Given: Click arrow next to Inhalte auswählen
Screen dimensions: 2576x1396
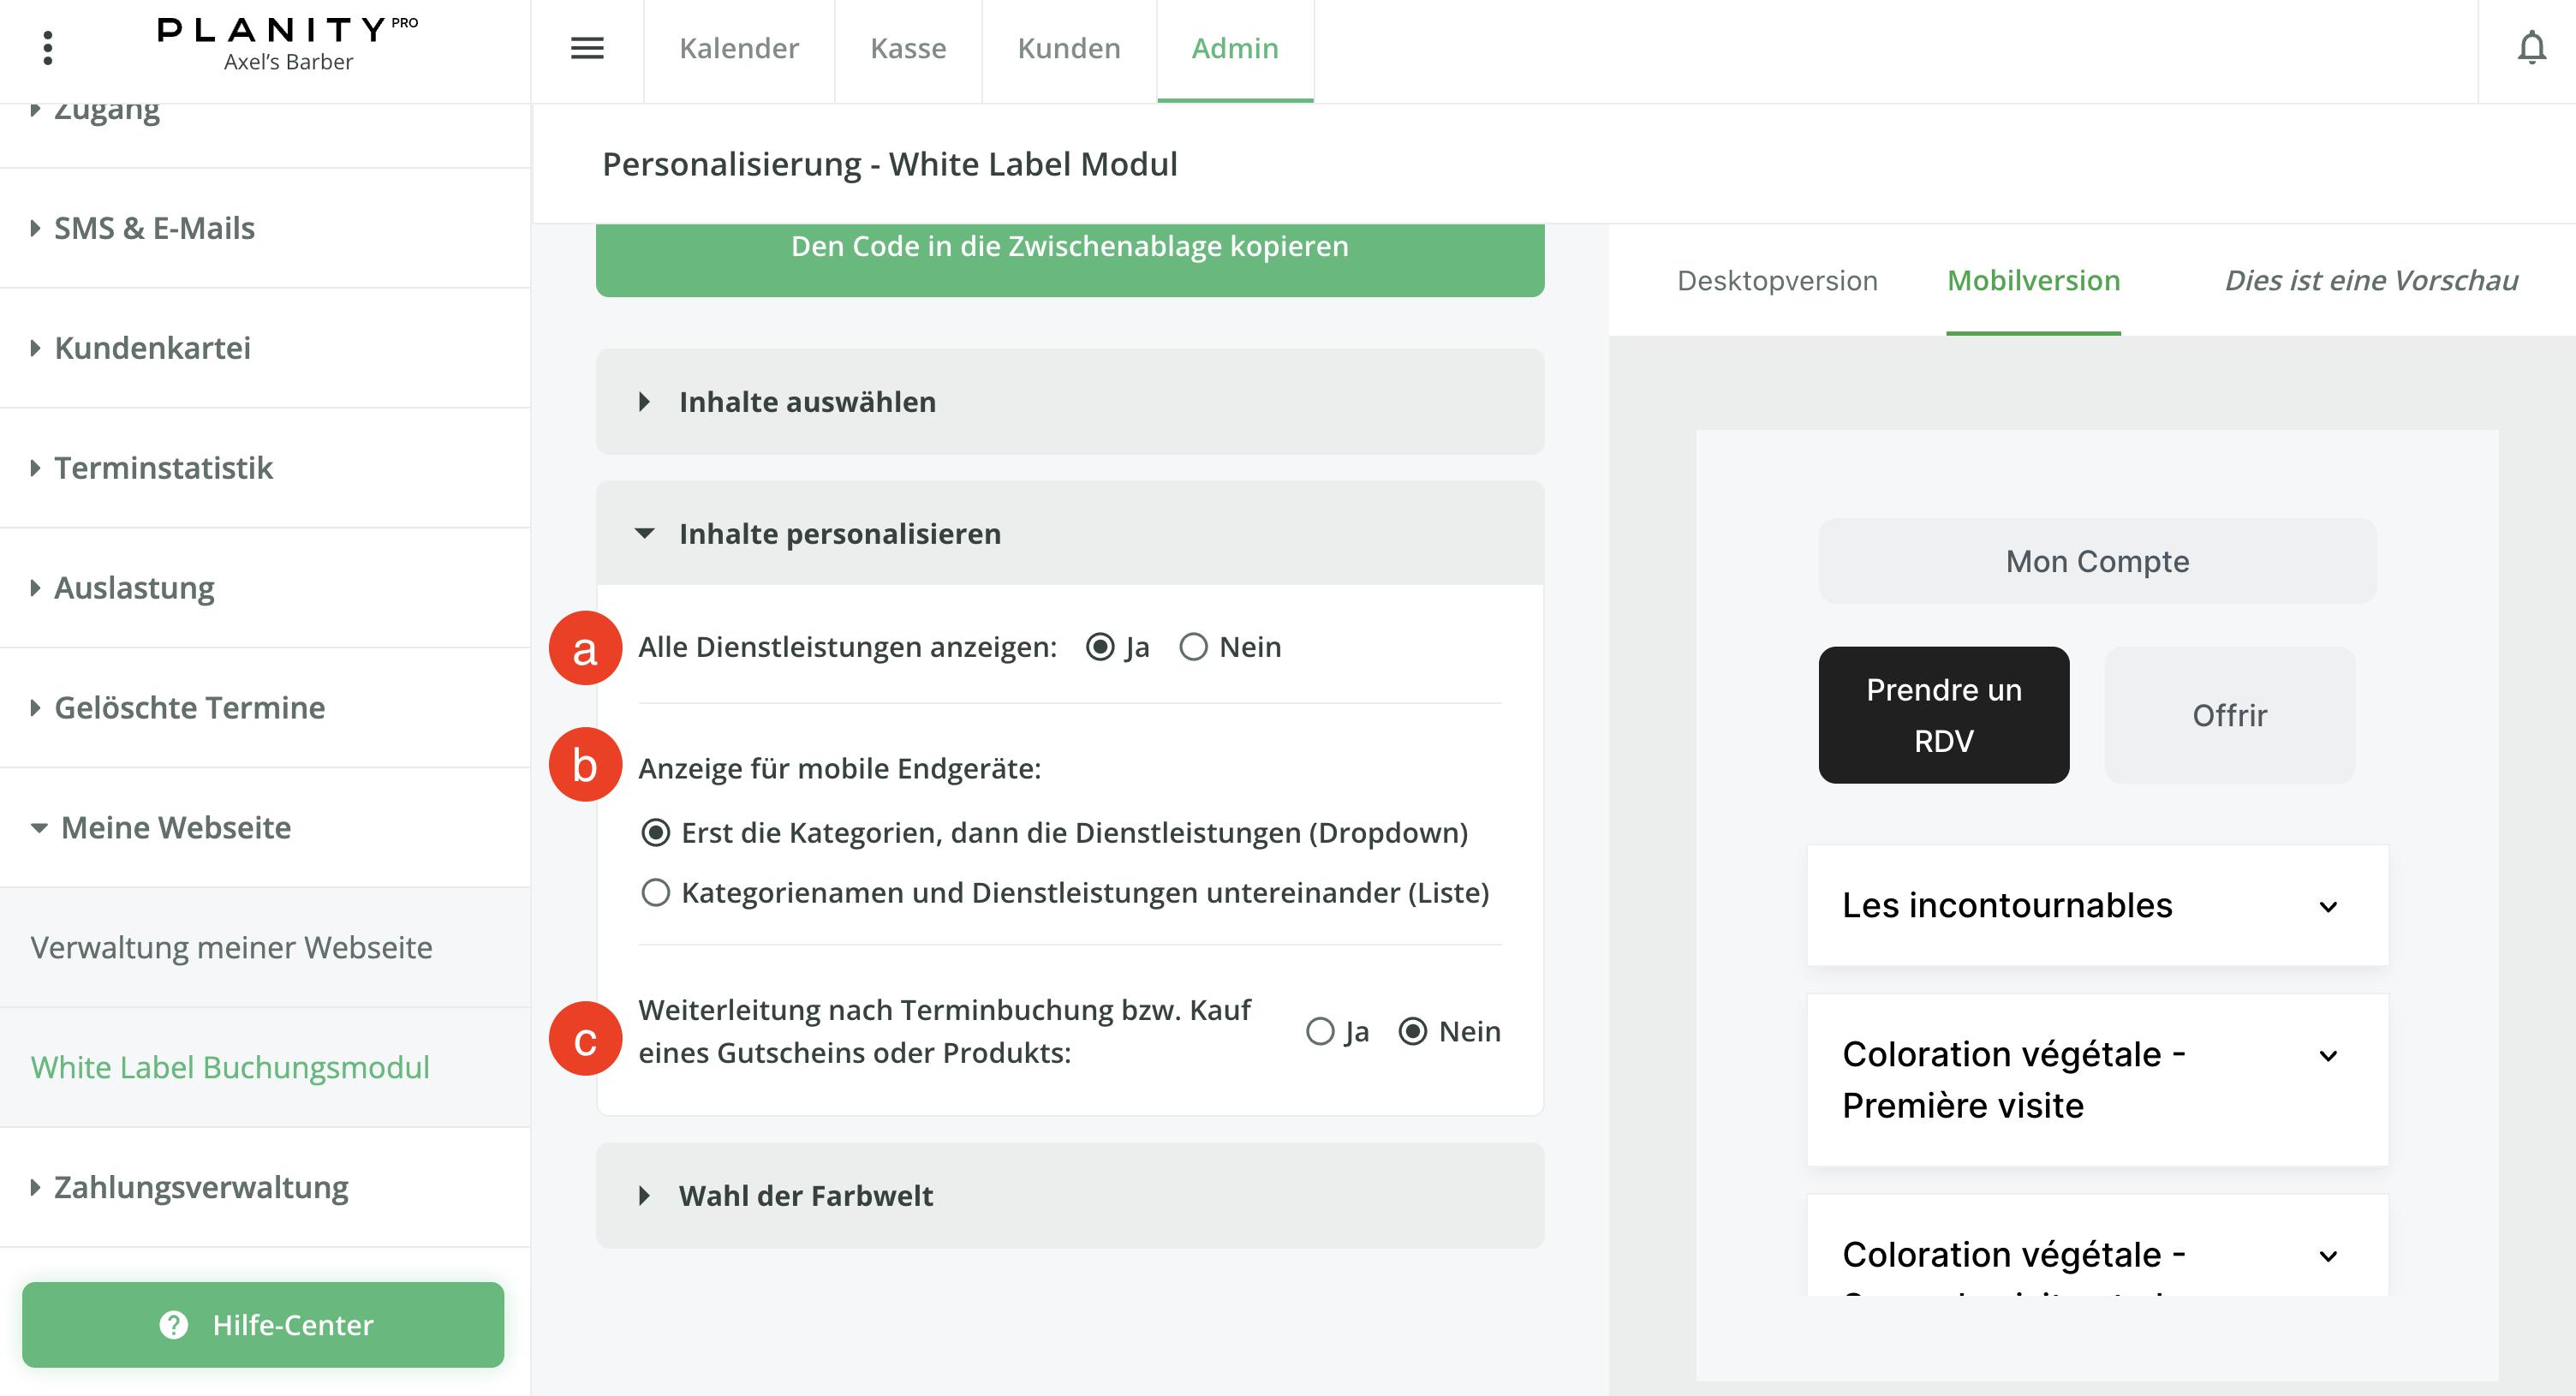Looking at the screenshot, I should [x=645, y=402].
